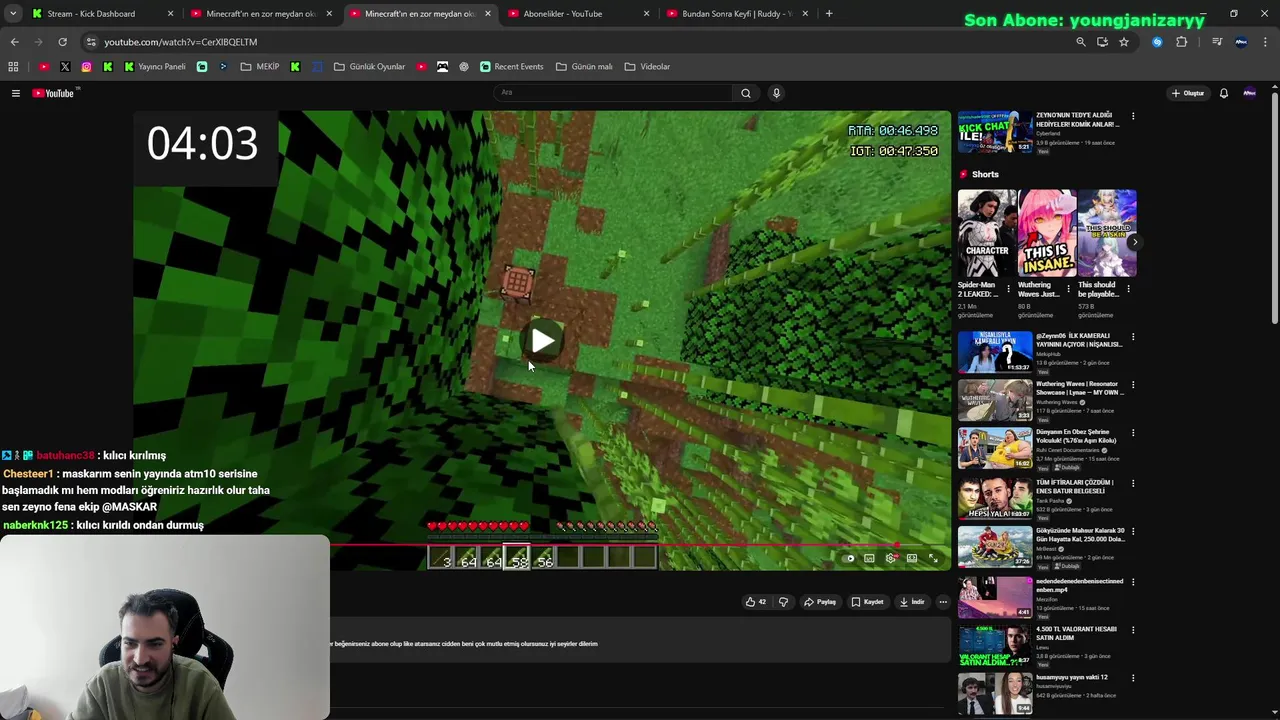Click the Kaydet save button
The width and height of the screenshot is (1280, 720).
pos(867,602)
